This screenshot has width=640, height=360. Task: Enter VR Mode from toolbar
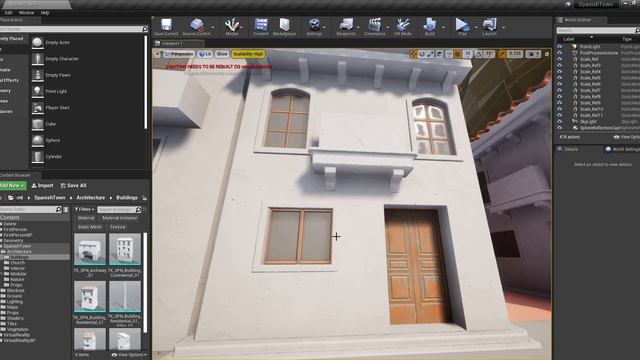tap(402, 27)
